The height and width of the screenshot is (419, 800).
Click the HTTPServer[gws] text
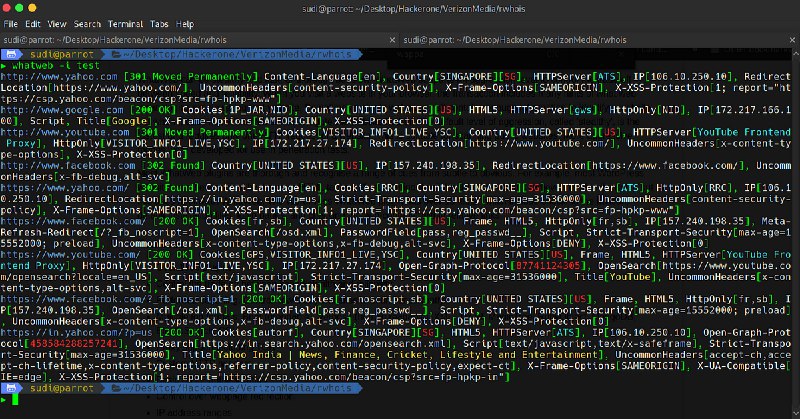554,110
